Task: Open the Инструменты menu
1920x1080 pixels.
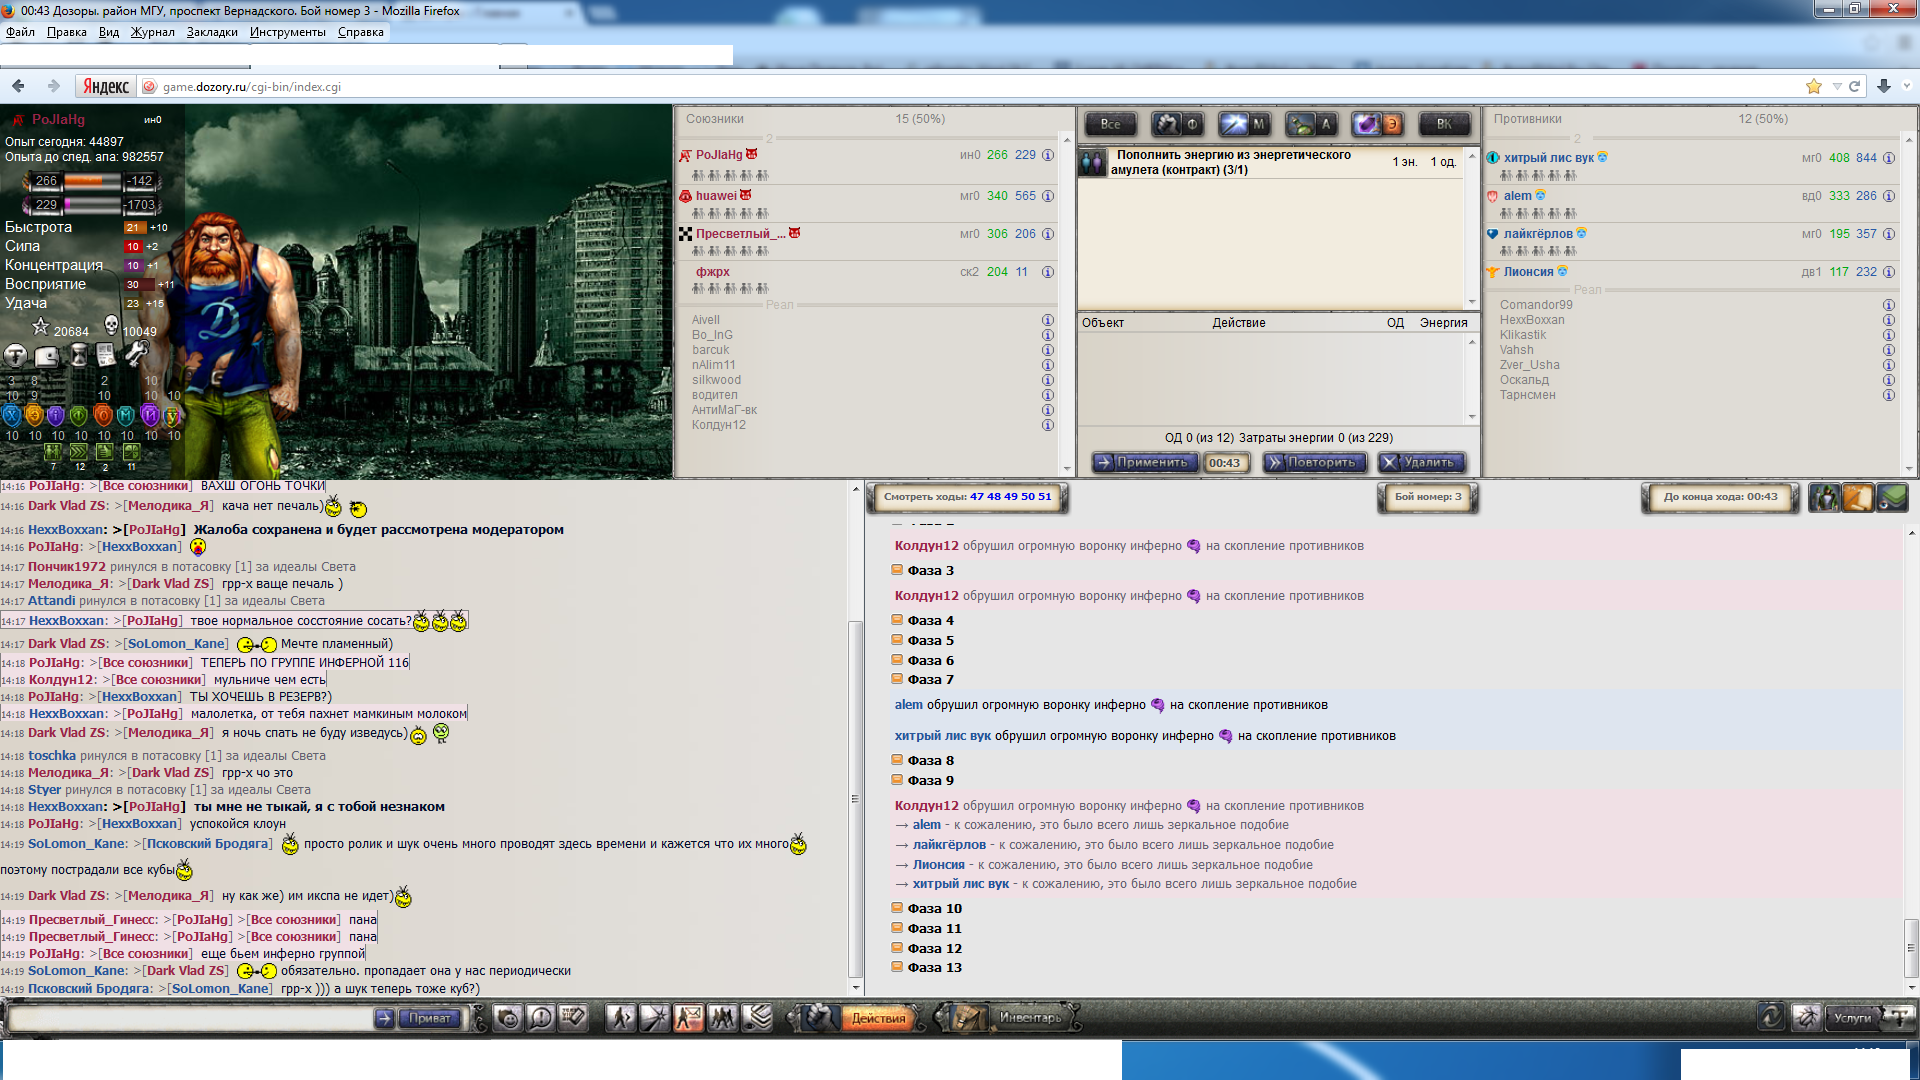Action: pyautogui.click(x=288, y=32)
